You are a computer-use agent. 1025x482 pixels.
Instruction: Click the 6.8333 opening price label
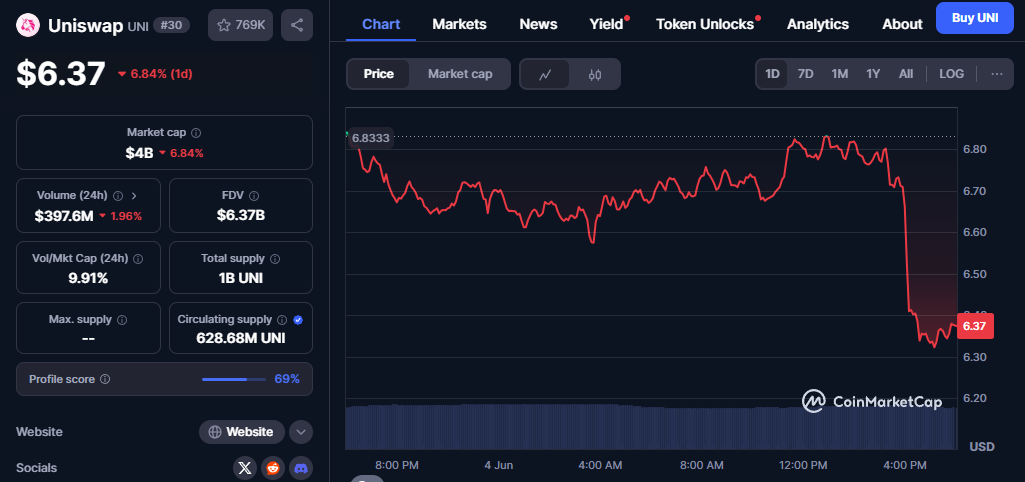point(371,138)
